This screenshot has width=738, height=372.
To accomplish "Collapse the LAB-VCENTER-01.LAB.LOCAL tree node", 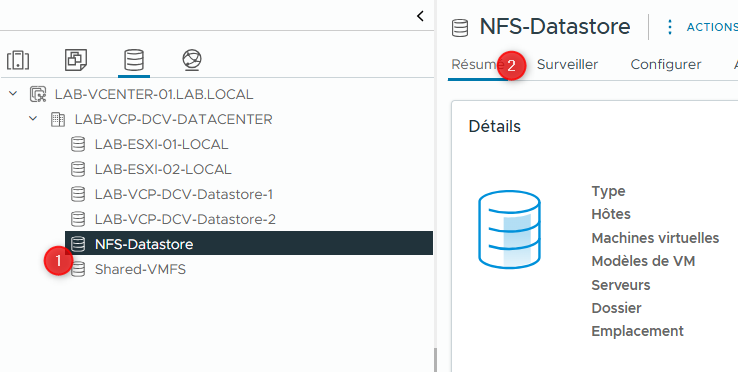I will 13,94.
